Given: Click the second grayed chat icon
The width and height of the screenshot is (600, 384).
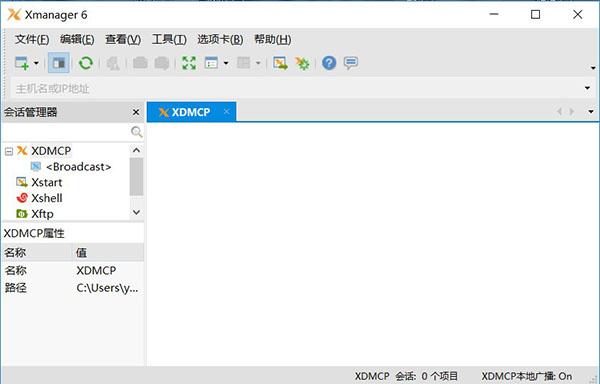Looking at the screenshot, I should [162, 63].
